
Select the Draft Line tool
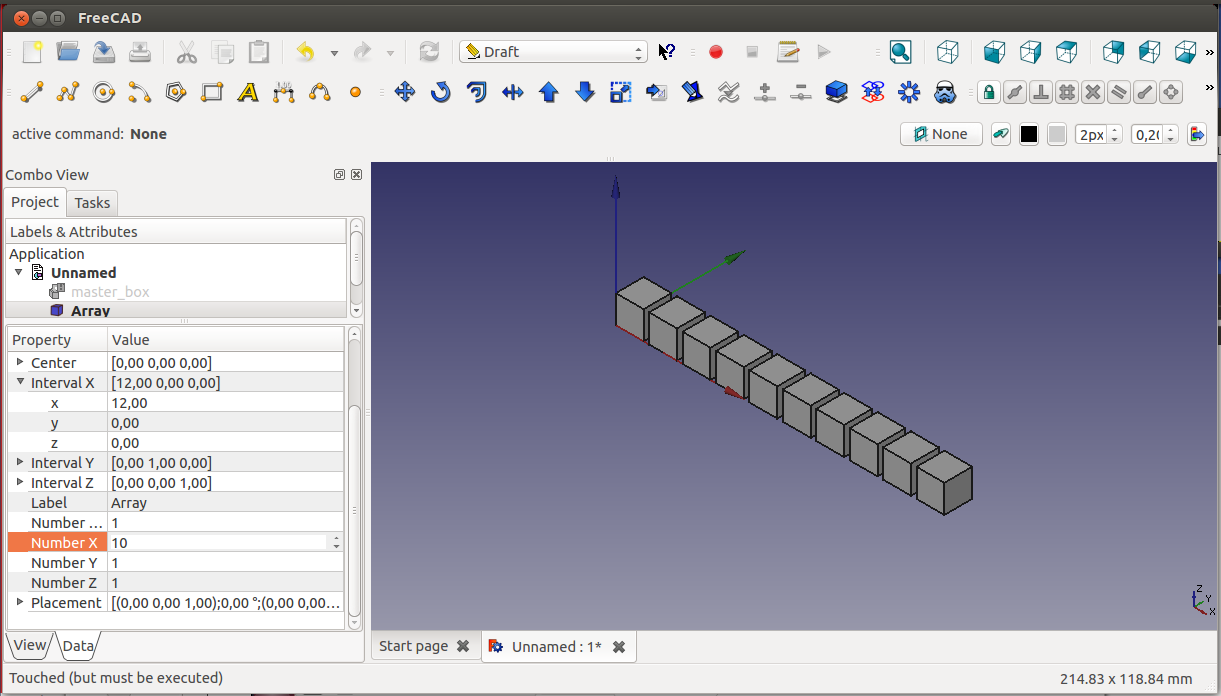[x=32, y=93]
